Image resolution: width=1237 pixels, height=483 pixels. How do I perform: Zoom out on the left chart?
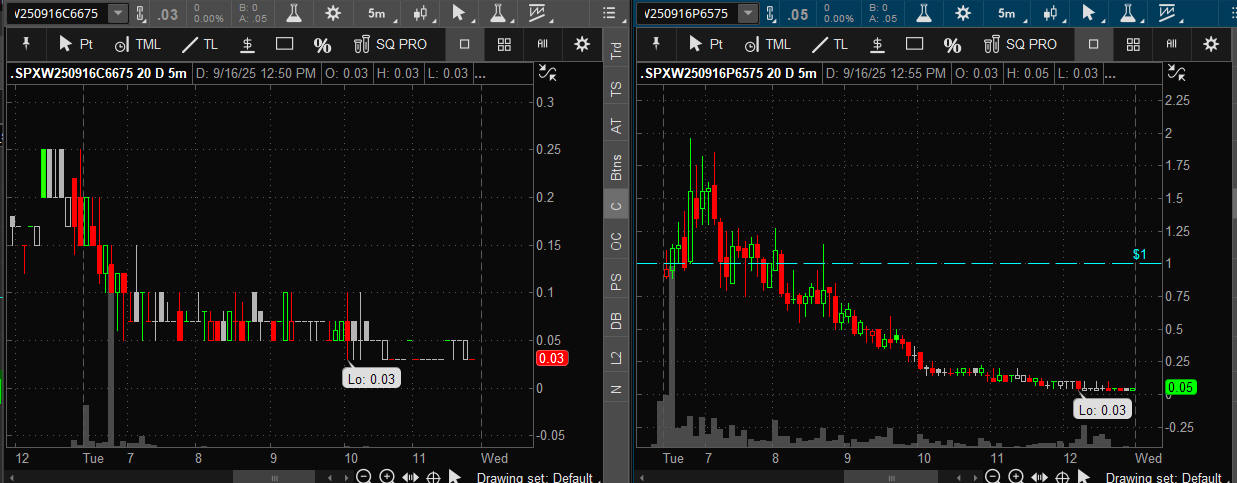tap(363, 476)
